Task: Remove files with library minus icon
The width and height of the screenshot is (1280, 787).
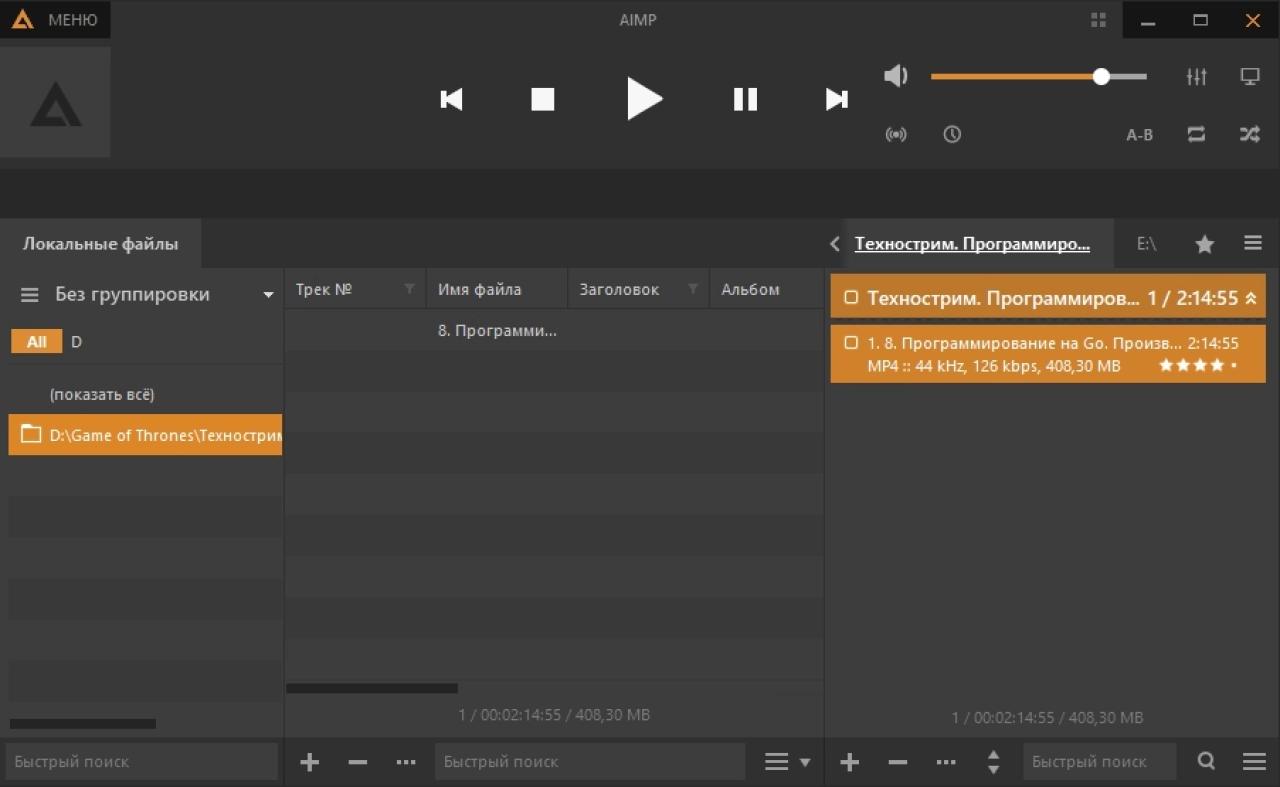Action: [358, 762]
